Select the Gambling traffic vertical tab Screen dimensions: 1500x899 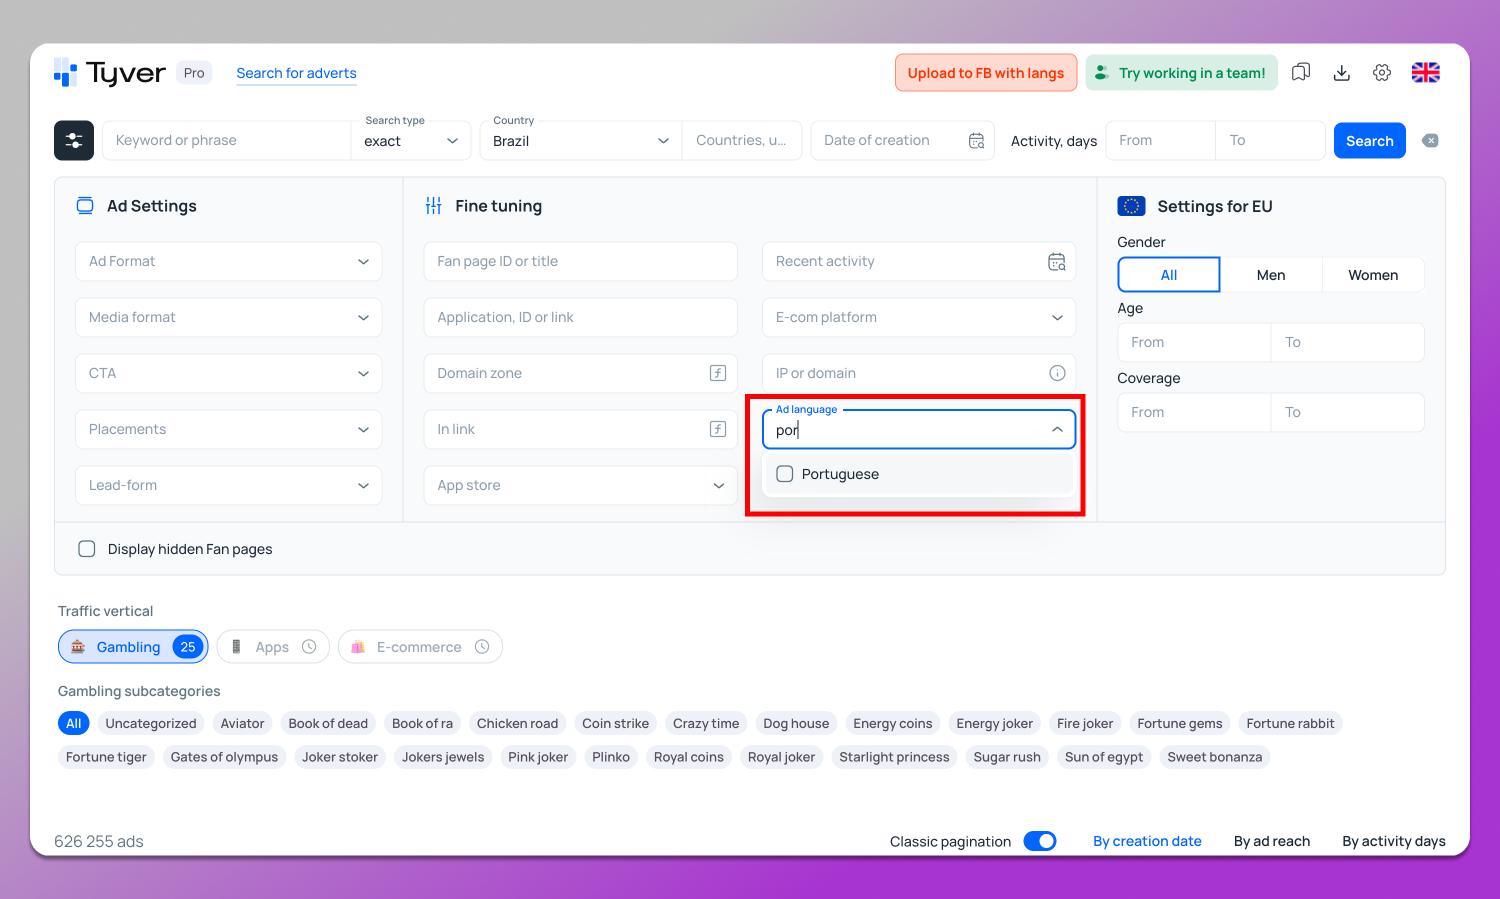[x=132, y=647]
